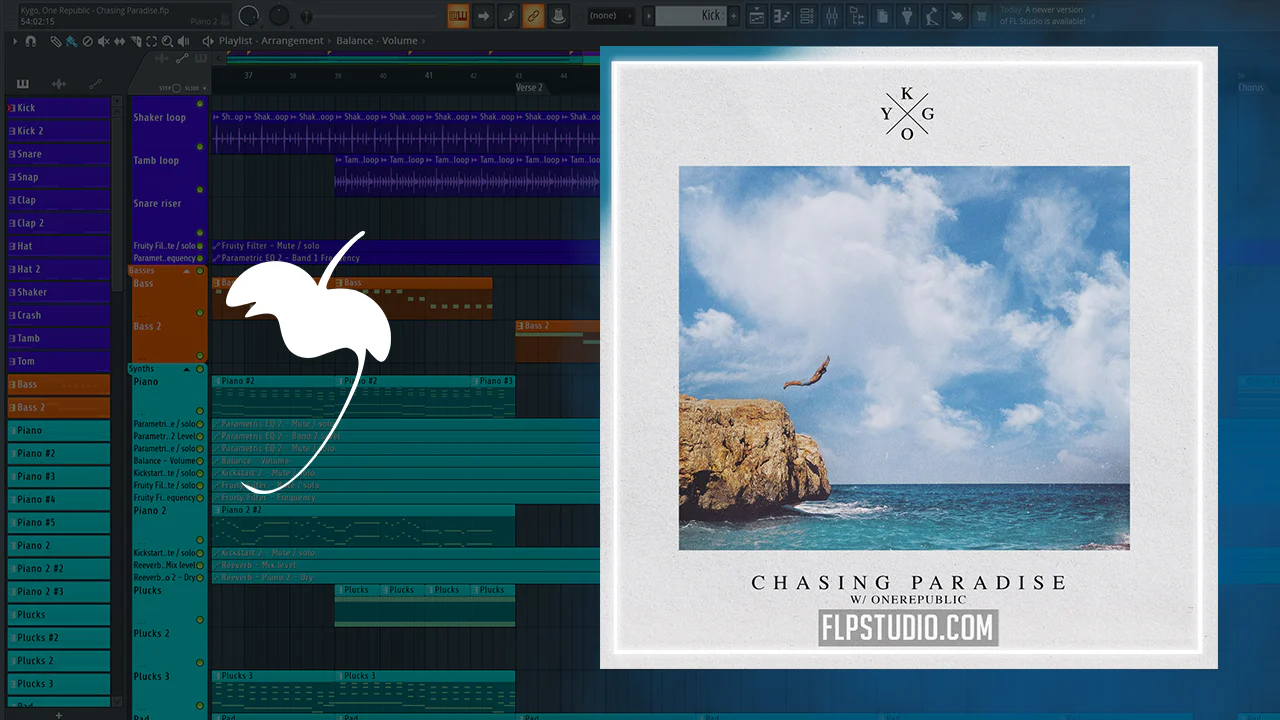Click bar 41 on the timeline ruler

pyautogui.click(x=429, y=75)
